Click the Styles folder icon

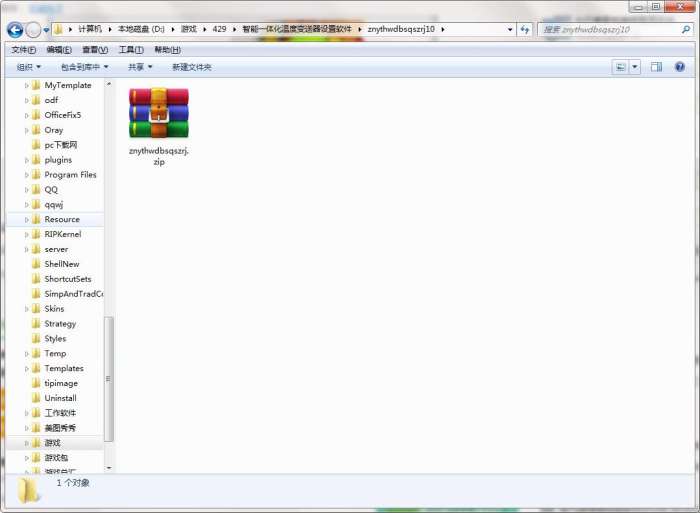pos(37,338)
